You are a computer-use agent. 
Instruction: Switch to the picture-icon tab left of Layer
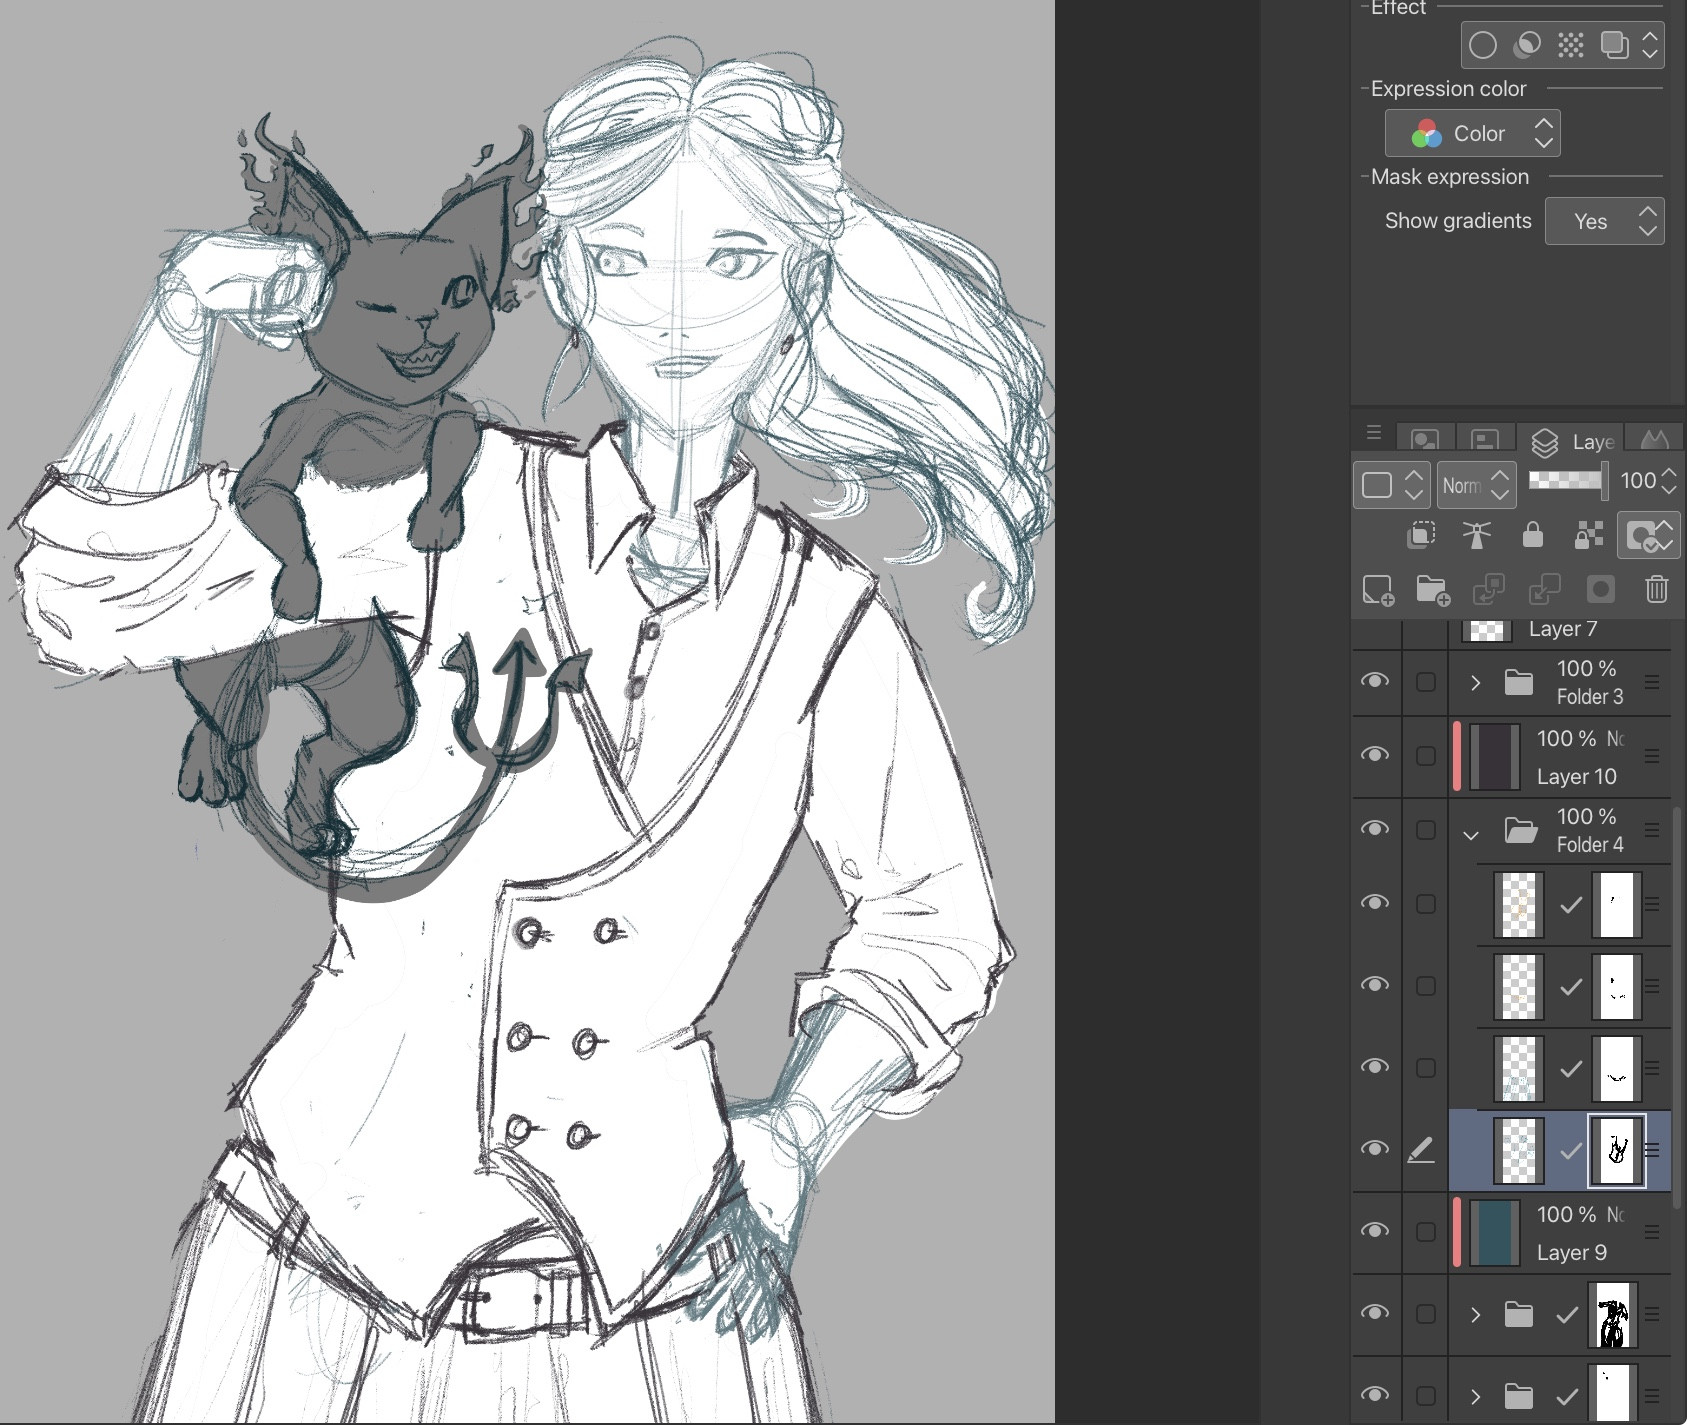click(1425, 440)
